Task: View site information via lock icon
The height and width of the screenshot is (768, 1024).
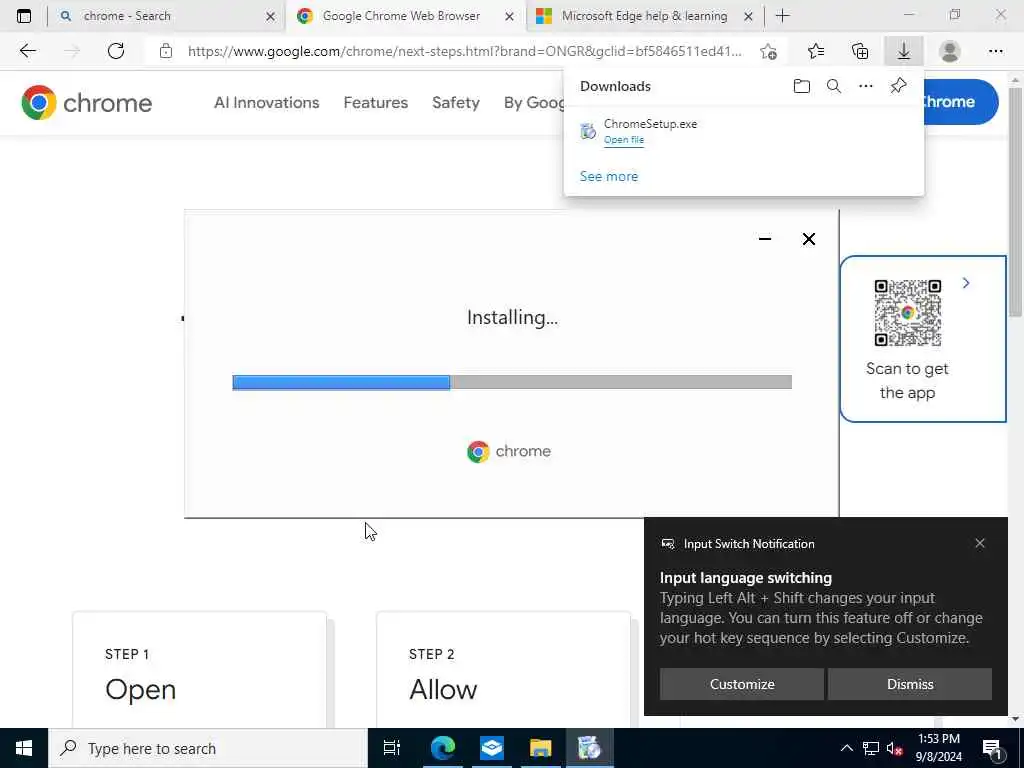Action: click(x=166, y=51)
